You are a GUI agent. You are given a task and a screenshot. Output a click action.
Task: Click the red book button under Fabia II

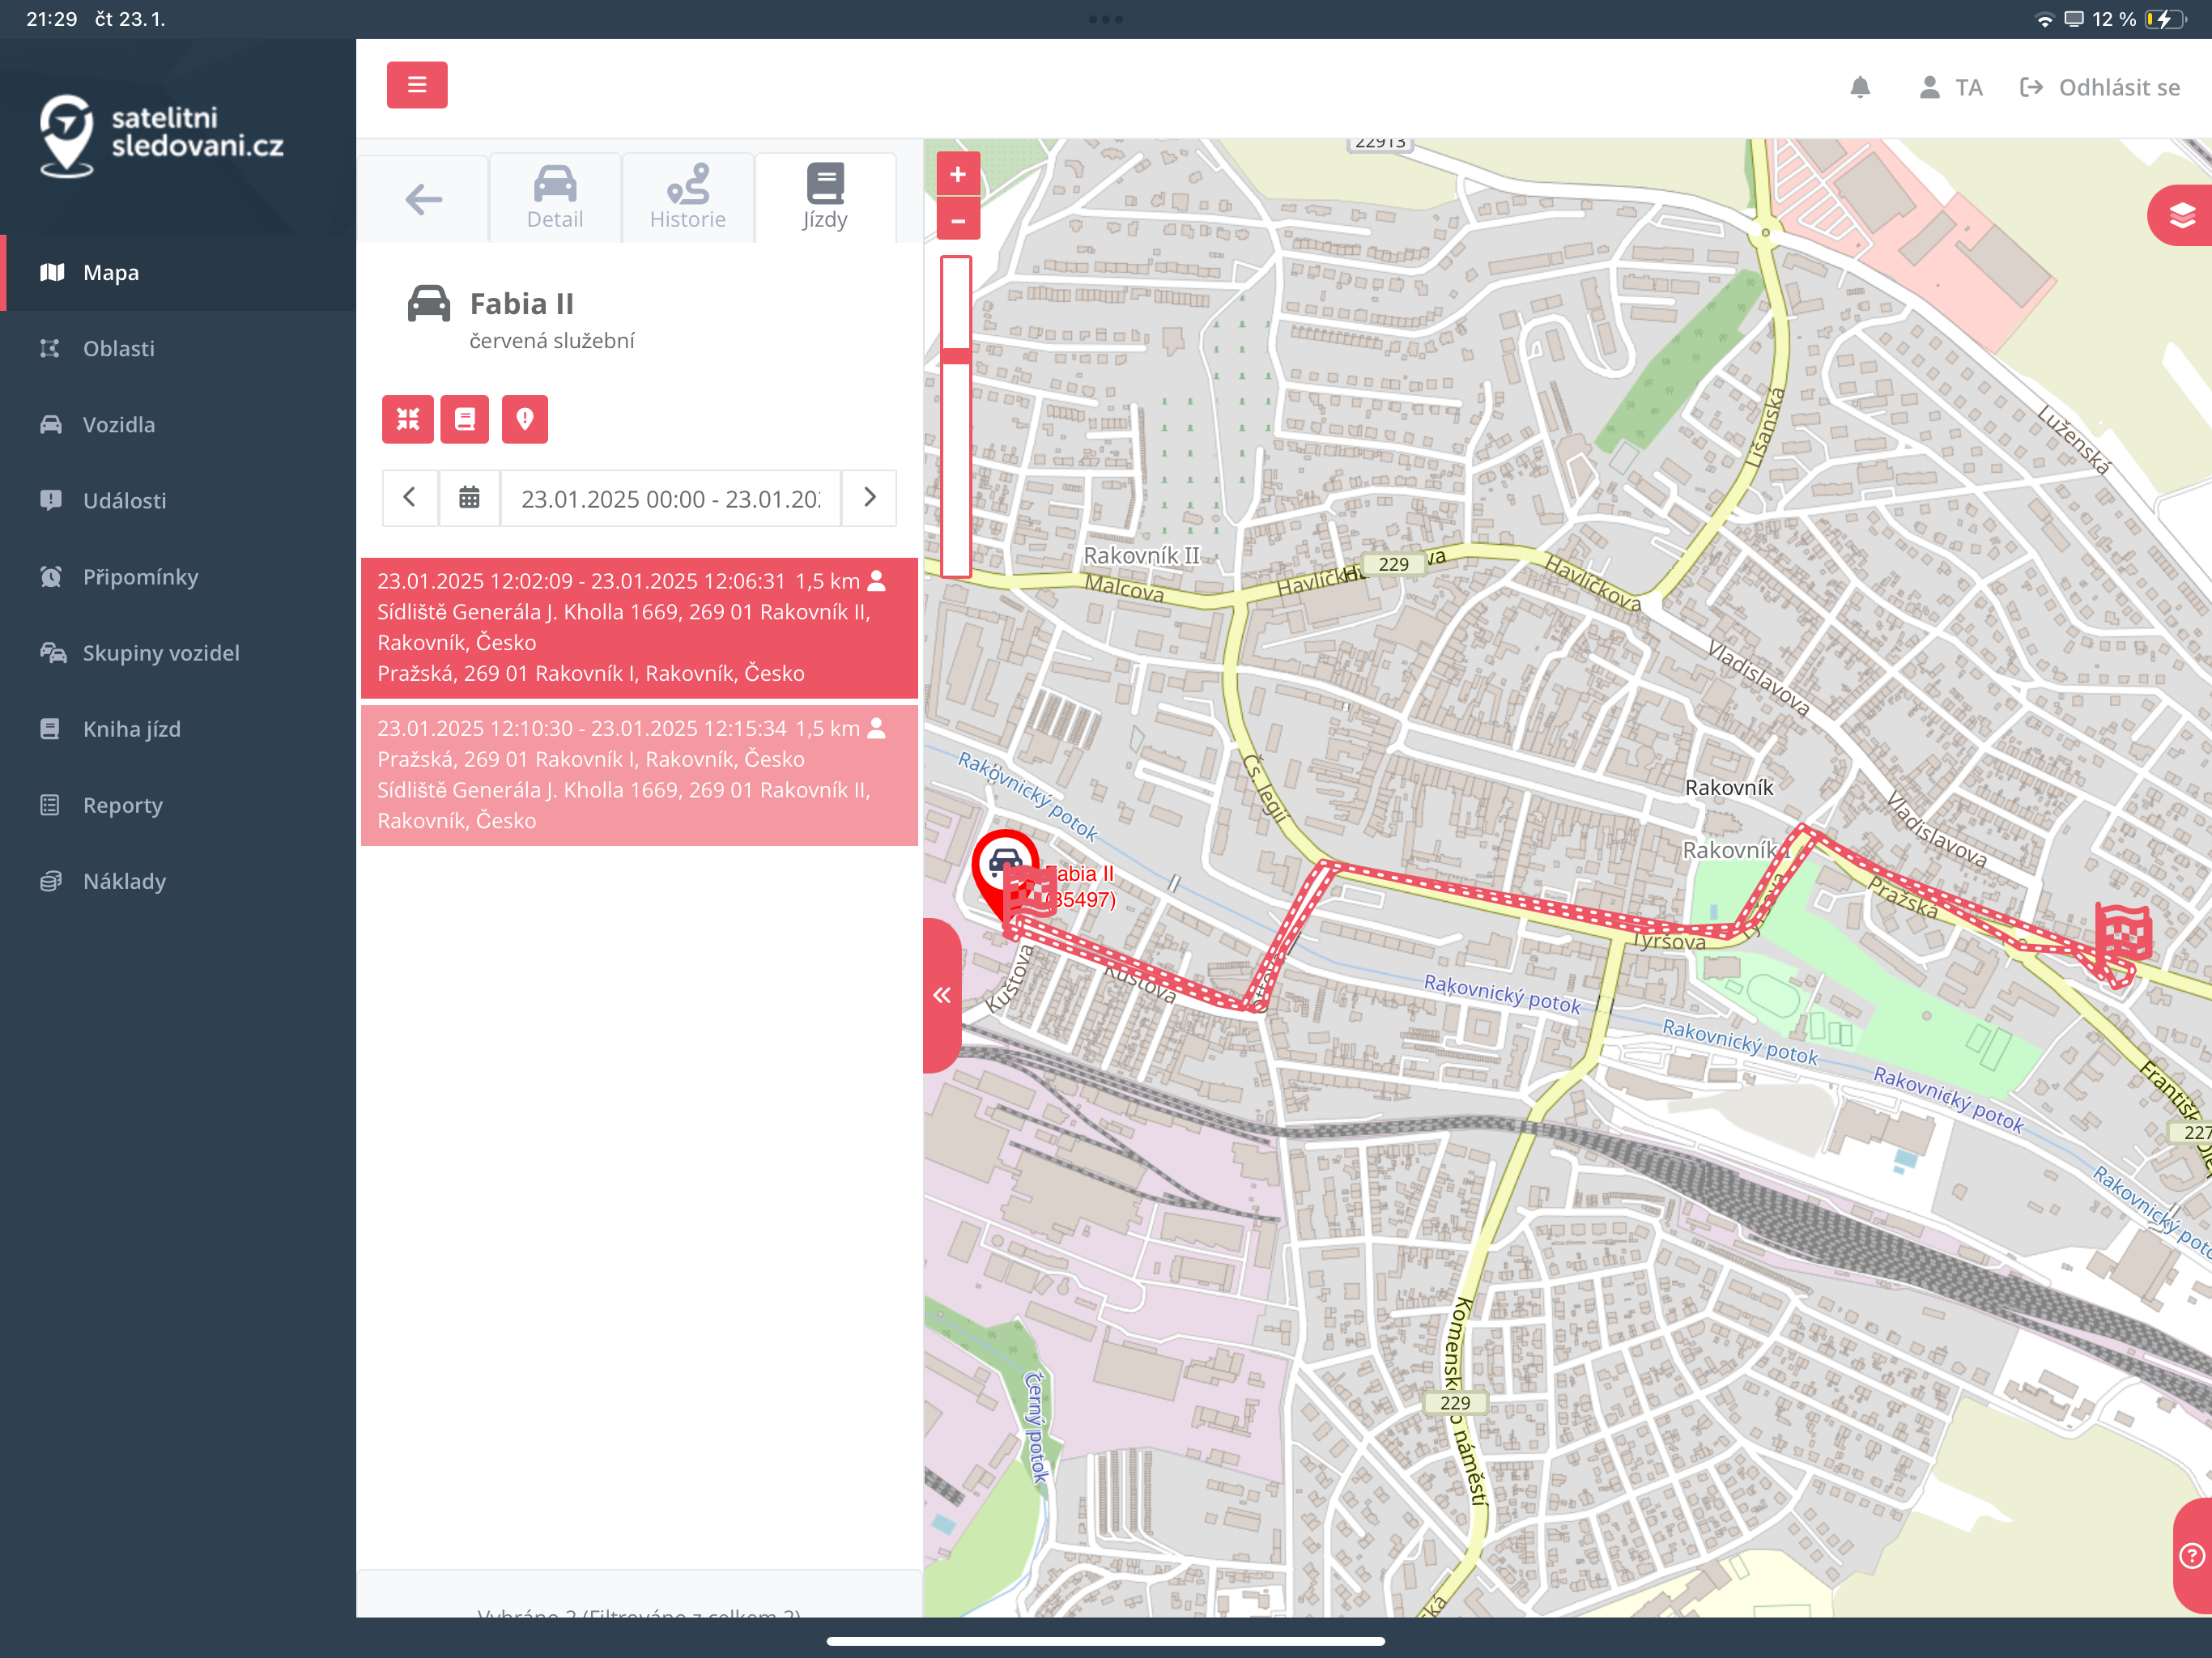click(465, 419)
